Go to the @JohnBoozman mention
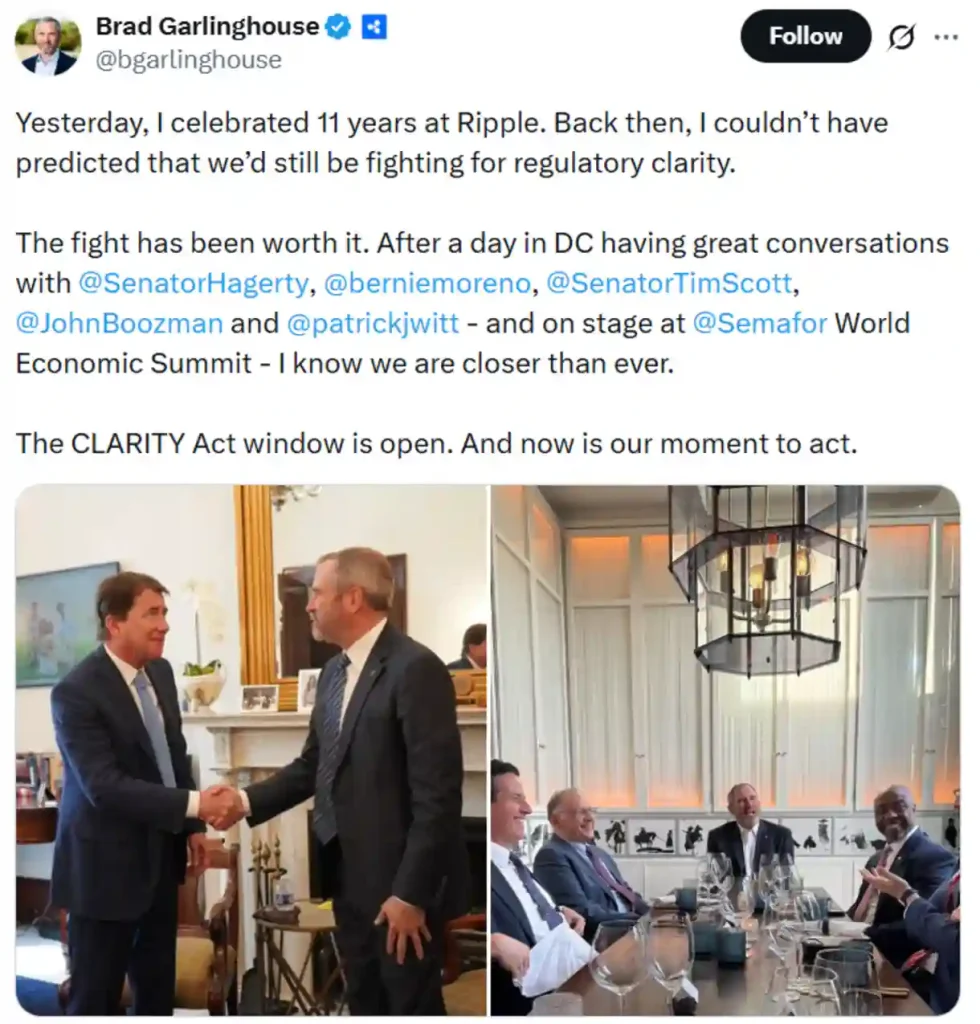This screenshot has height=1024, width=980. pyautogui.click(x=119, y=324)
